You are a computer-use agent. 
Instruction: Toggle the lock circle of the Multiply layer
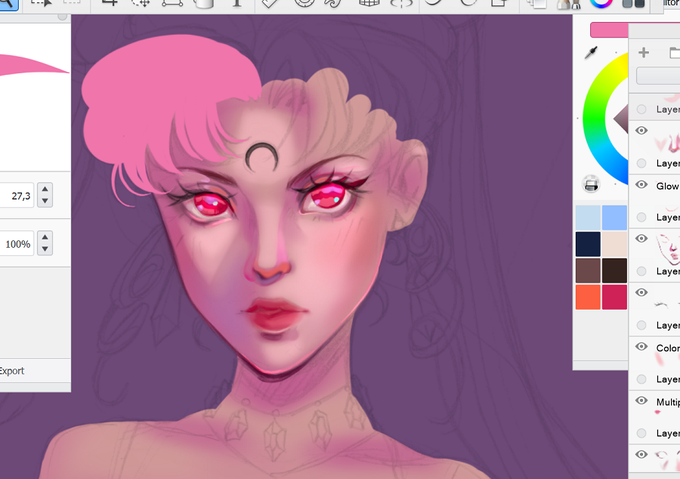click(641, 433)
